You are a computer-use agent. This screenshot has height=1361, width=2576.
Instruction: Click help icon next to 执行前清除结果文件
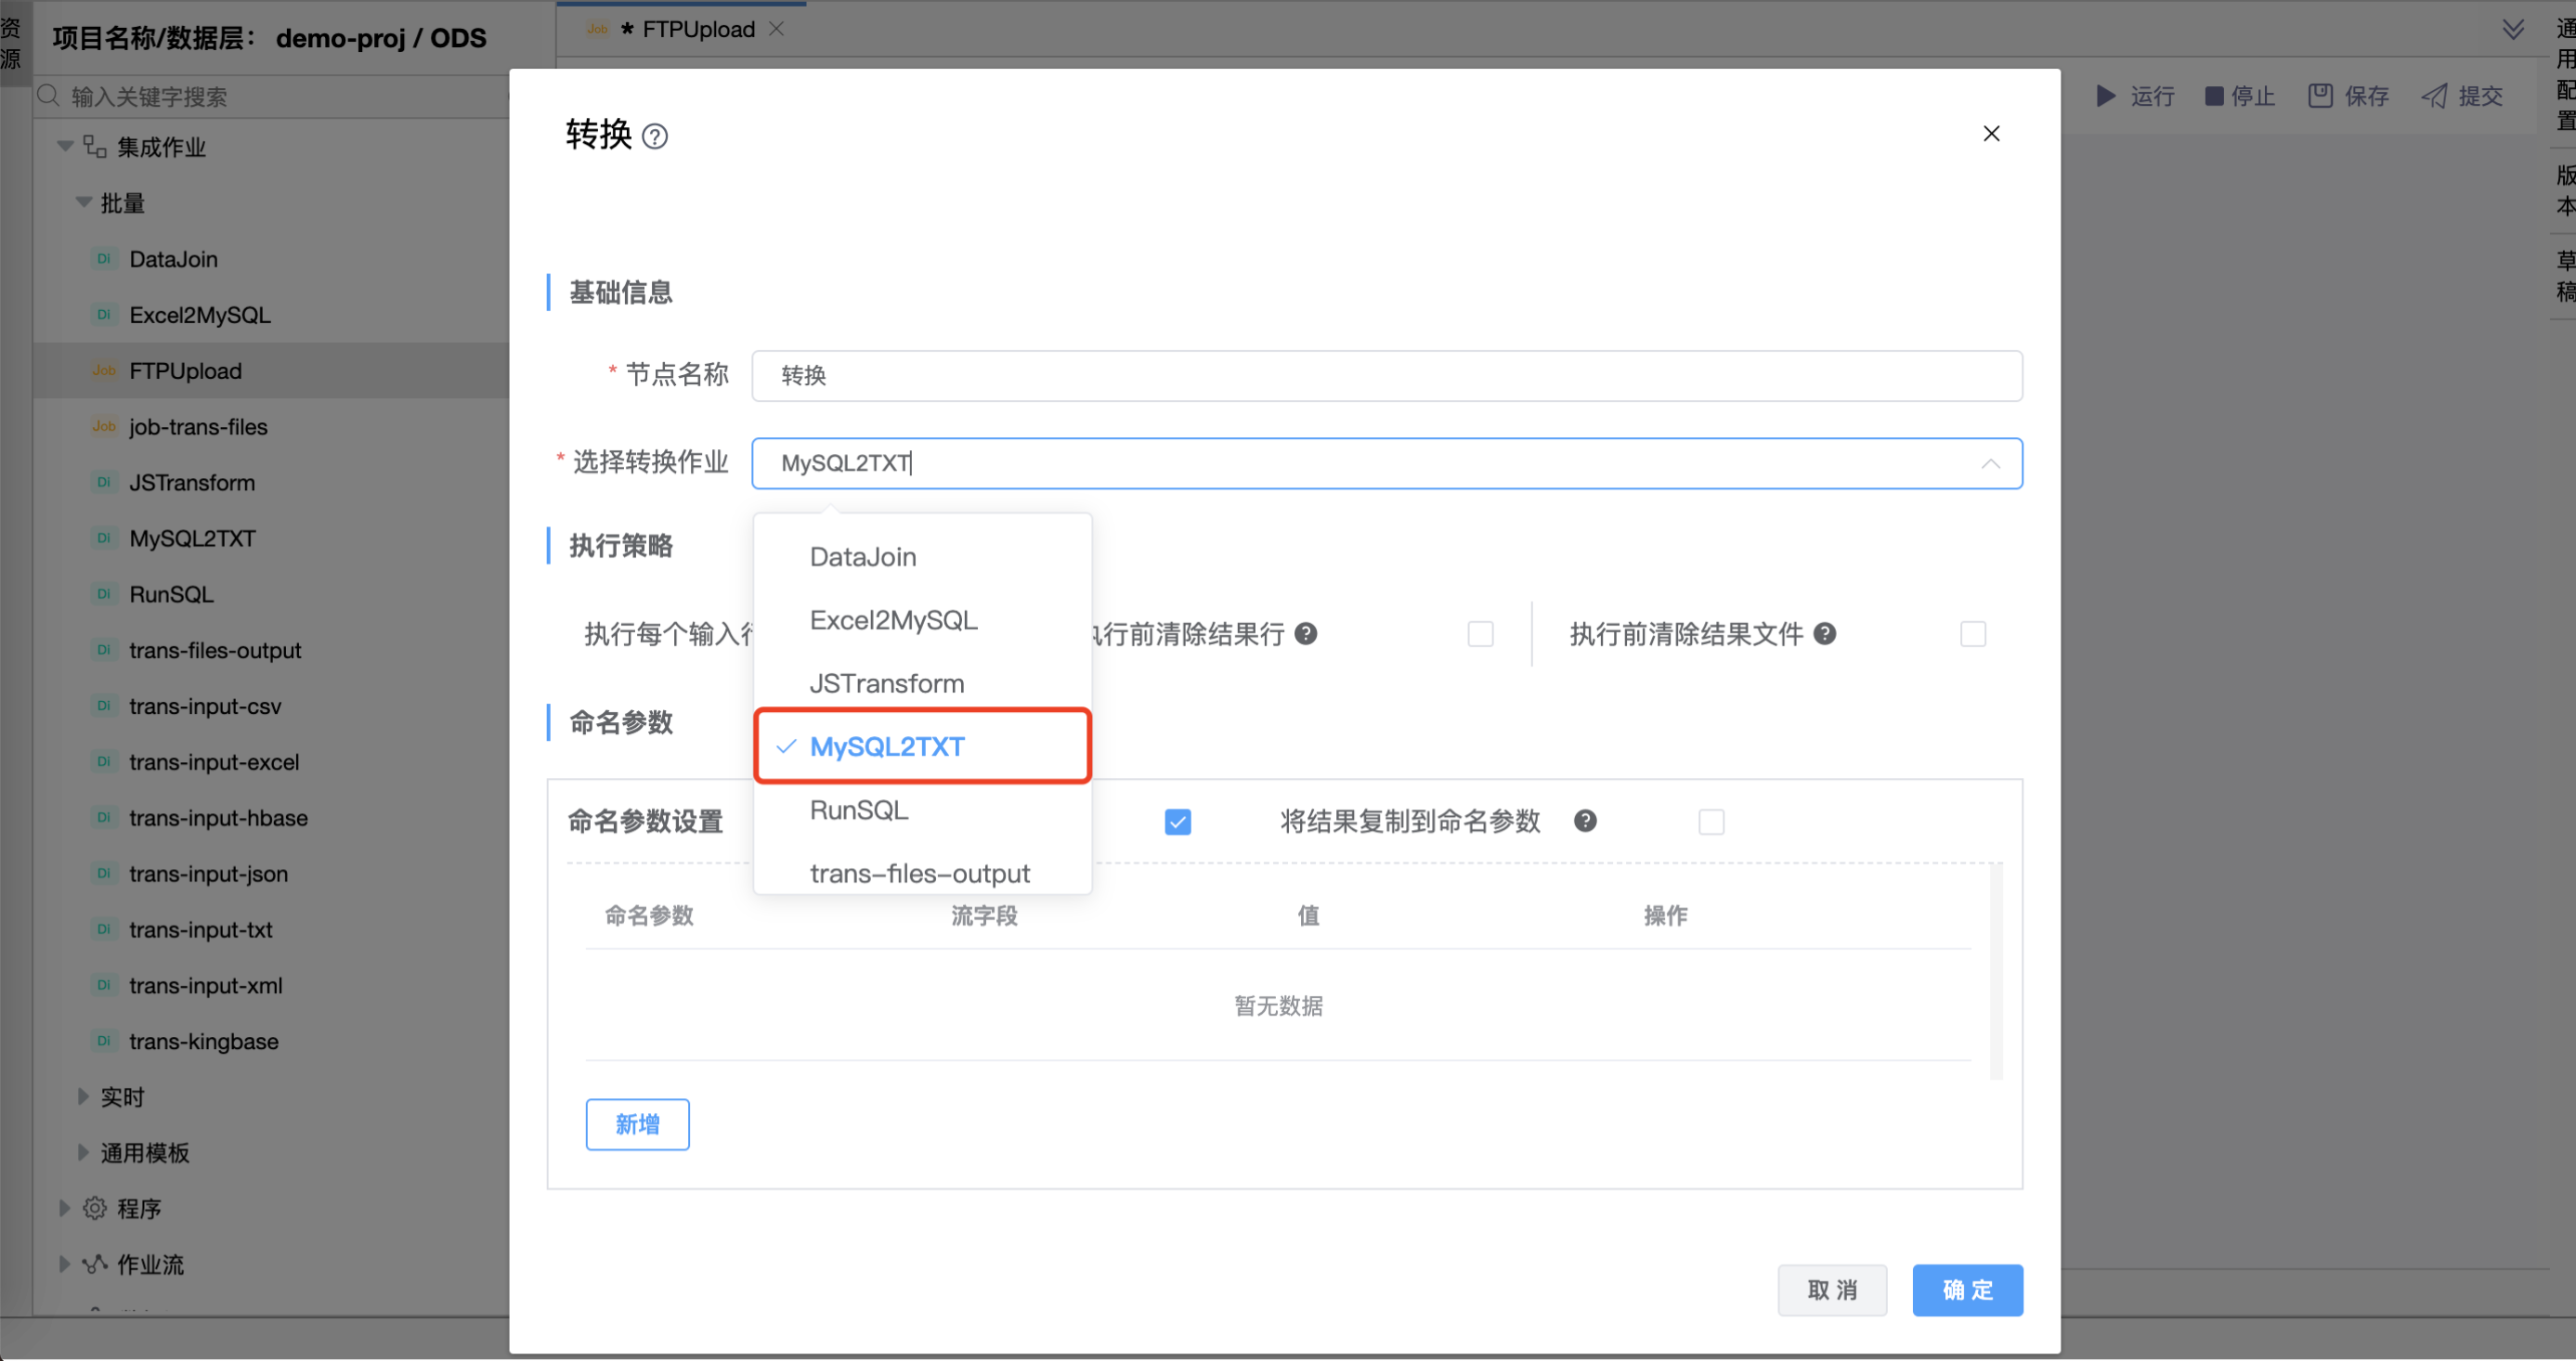(x=1824, y=633)
